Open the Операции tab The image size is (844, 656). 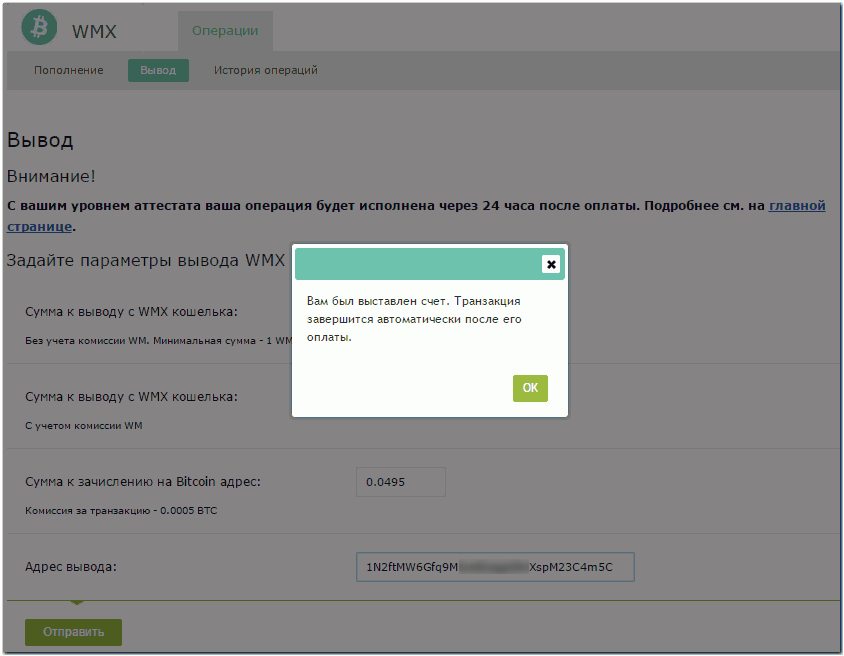point(225,31)
